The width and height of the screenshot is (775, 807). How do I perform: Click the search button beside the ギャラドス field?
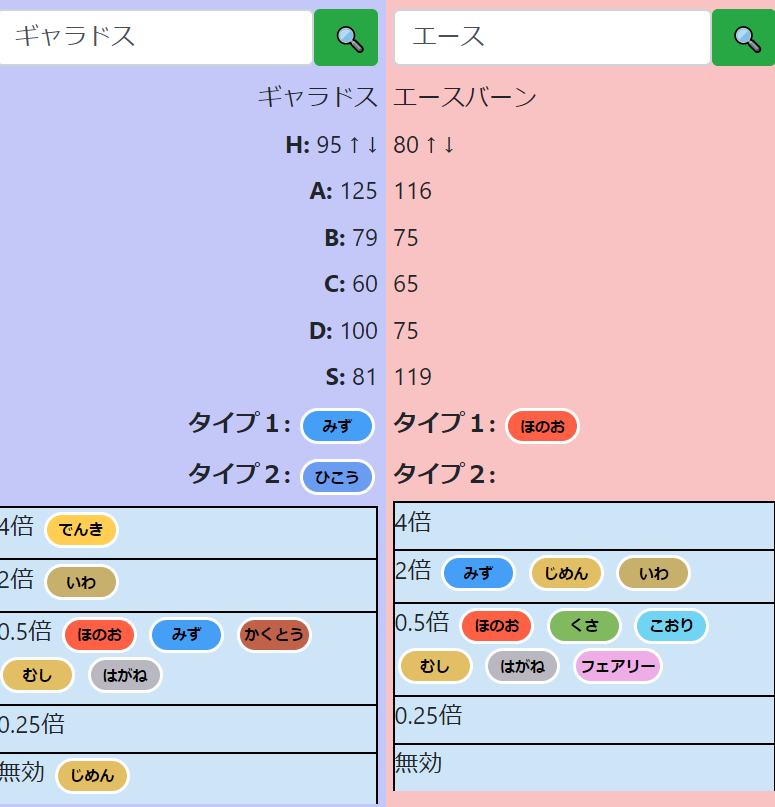[346, 38]
